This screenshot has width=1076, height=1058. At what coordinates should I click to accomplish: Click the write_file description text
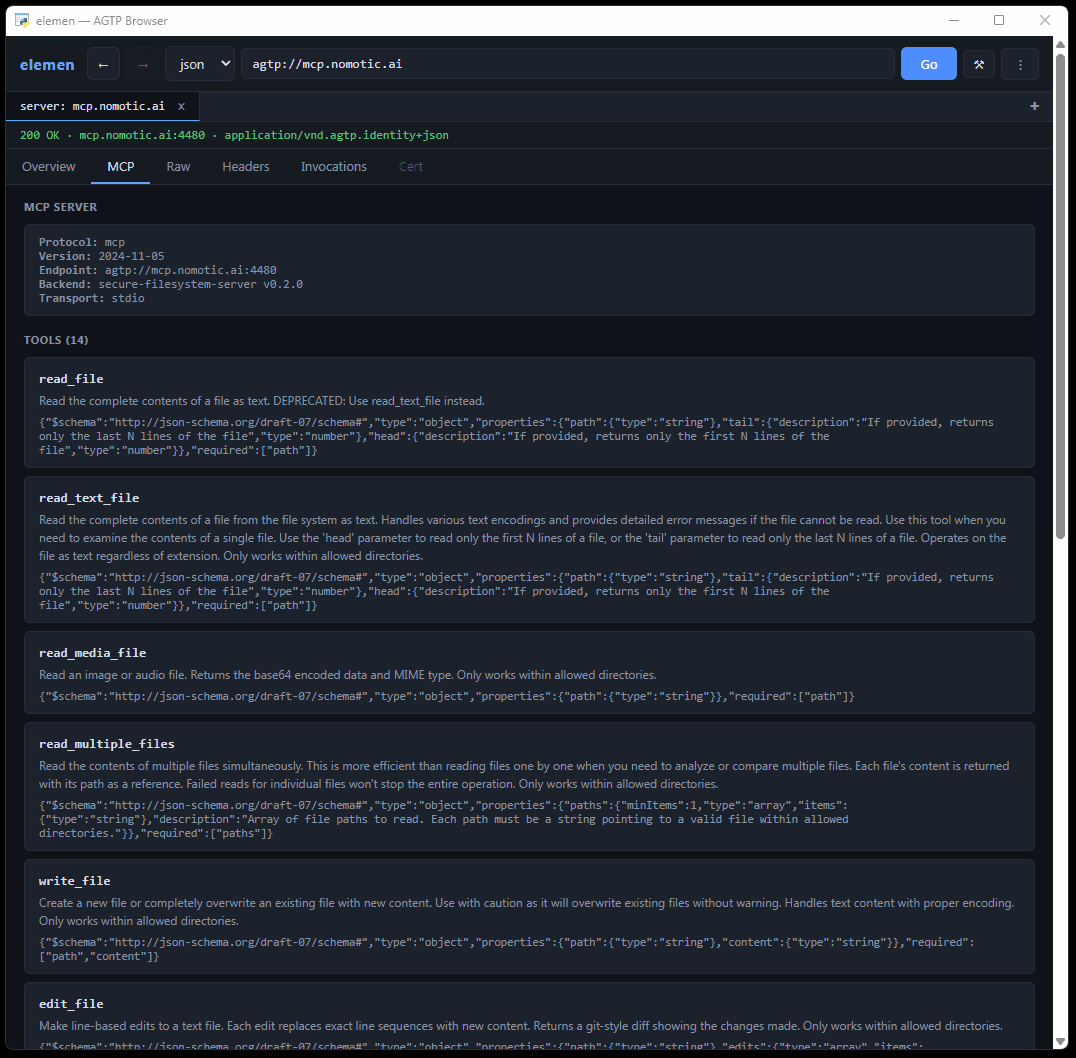point(526,912)
